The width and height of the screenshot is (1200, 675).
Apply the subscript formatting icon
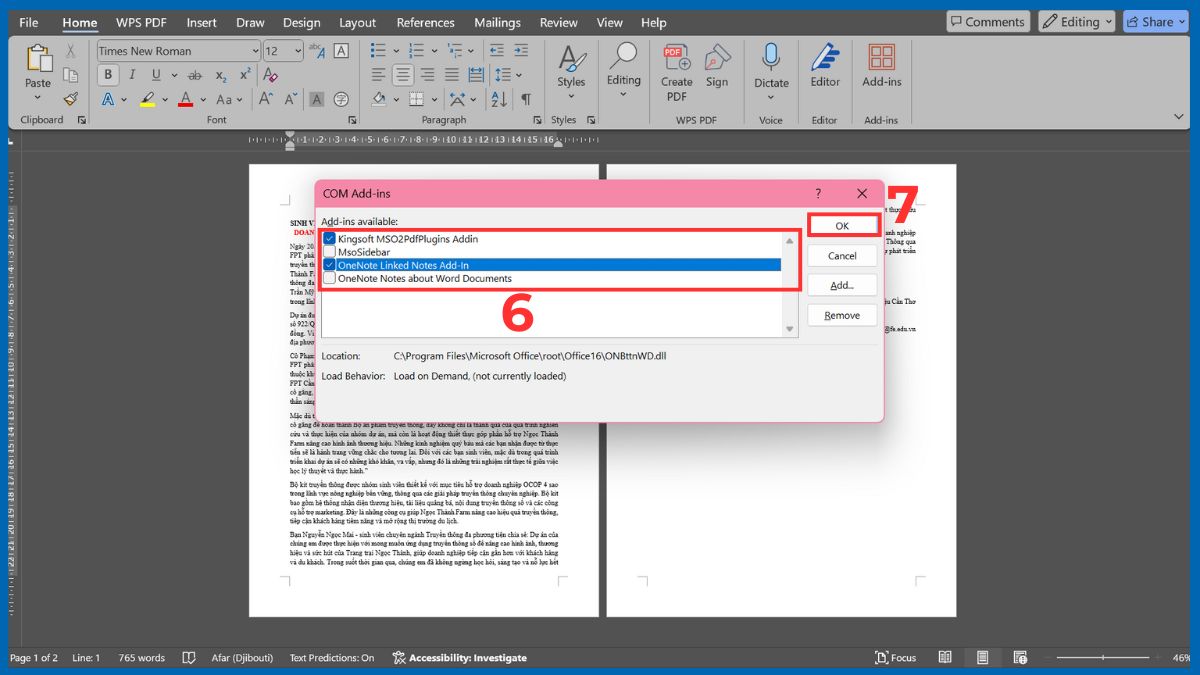pyautogui.click(x=221, y=74)
